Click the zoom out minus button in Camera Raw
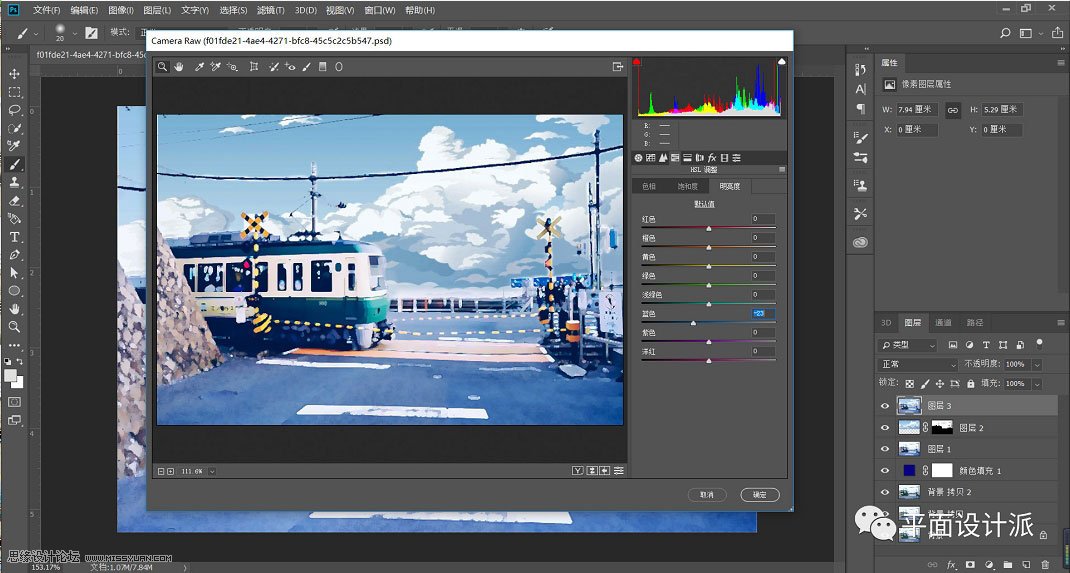 point(161,471)
